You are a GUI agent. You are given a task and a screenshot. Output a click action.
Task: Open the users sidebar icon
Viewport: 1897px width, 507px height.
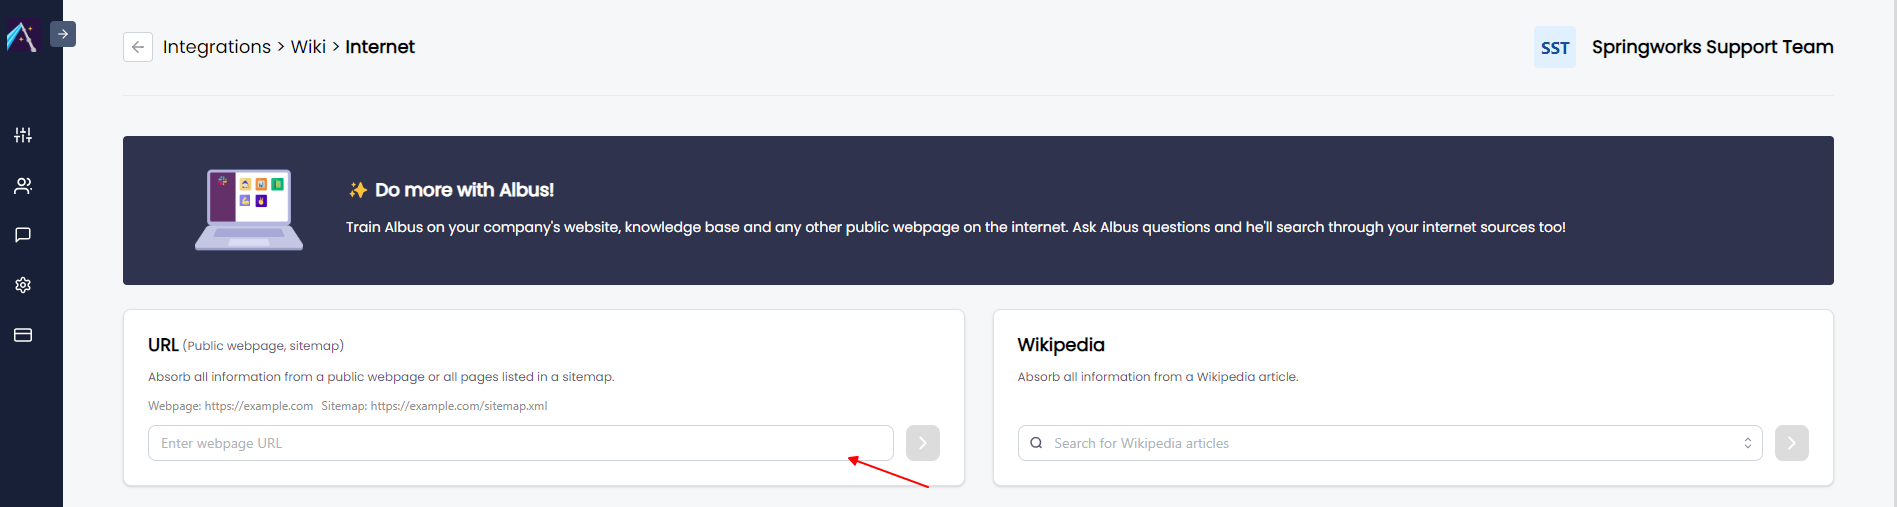coord(23,185)
